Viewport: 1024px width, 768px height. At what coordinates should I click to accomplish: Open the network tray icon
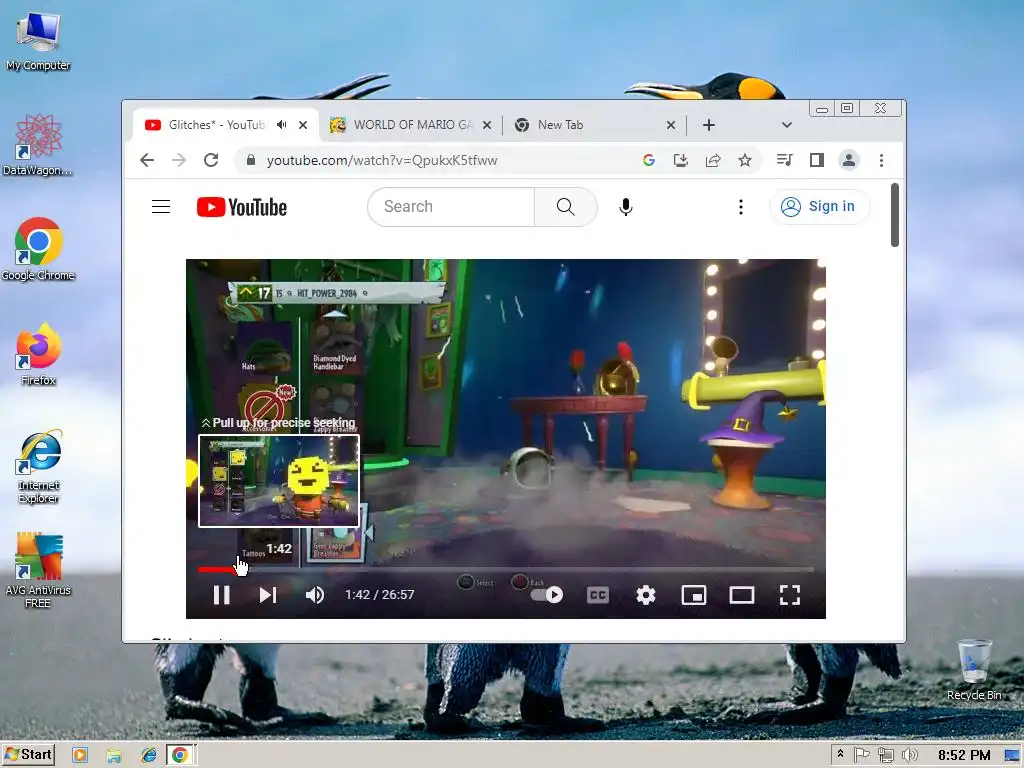(x=886, y=755)
